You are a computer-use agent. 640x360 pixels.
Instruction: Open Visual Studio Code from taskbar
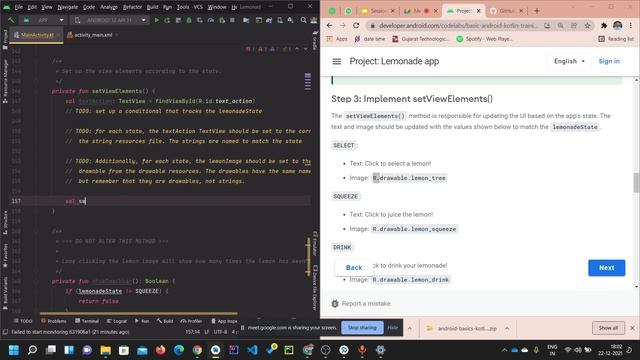click(252, 350)
